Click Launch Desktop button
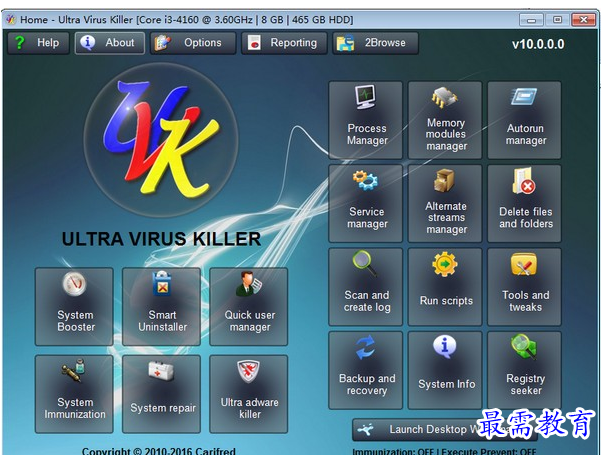Image resolution: width=601 pixels, height=455 pixels. pos(445,430)
